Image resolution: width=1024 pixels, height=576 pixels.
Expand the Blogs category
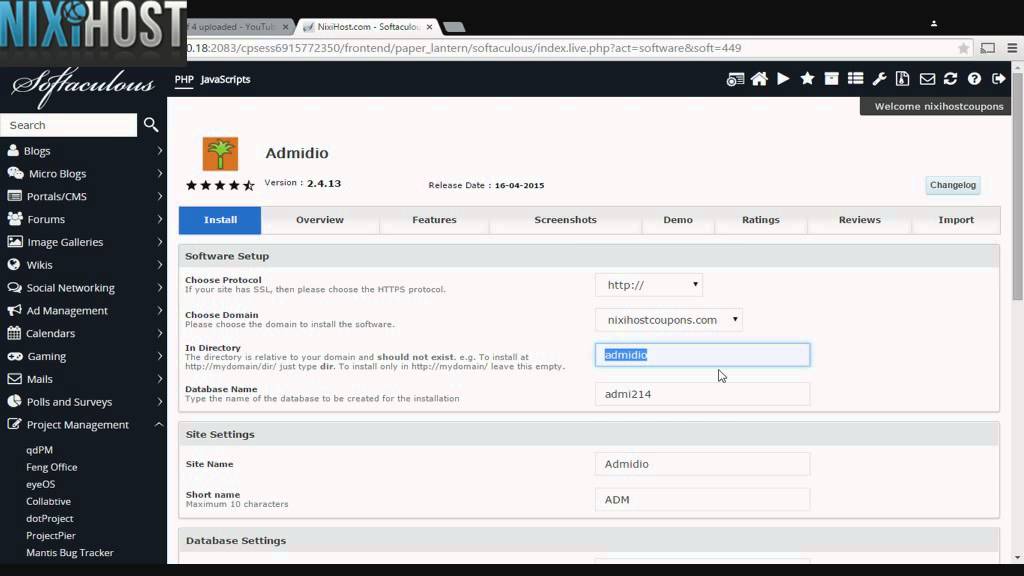click(84, 151)
